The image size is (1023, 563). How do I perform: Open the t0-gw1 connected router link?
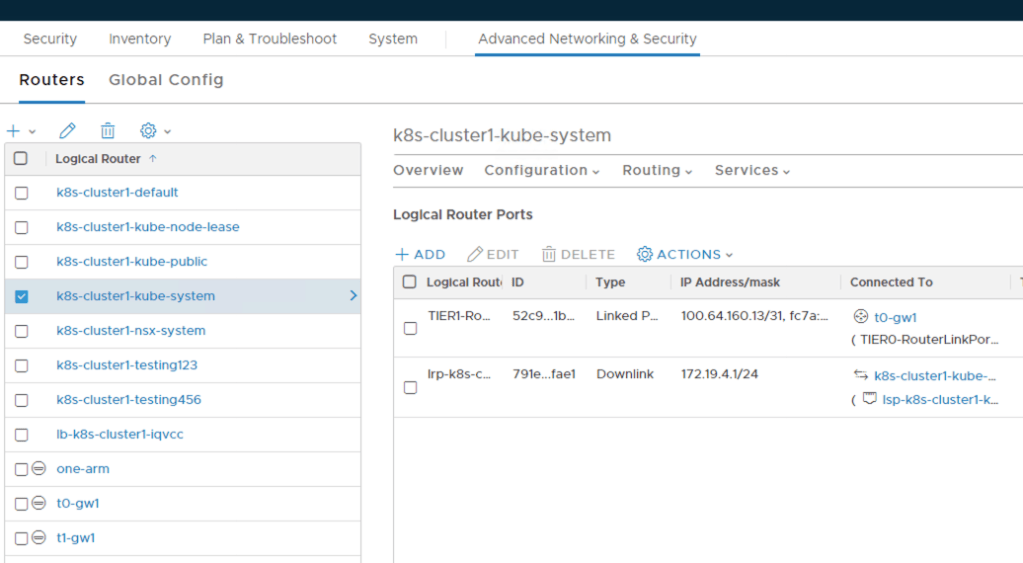[x=895, y=317]
